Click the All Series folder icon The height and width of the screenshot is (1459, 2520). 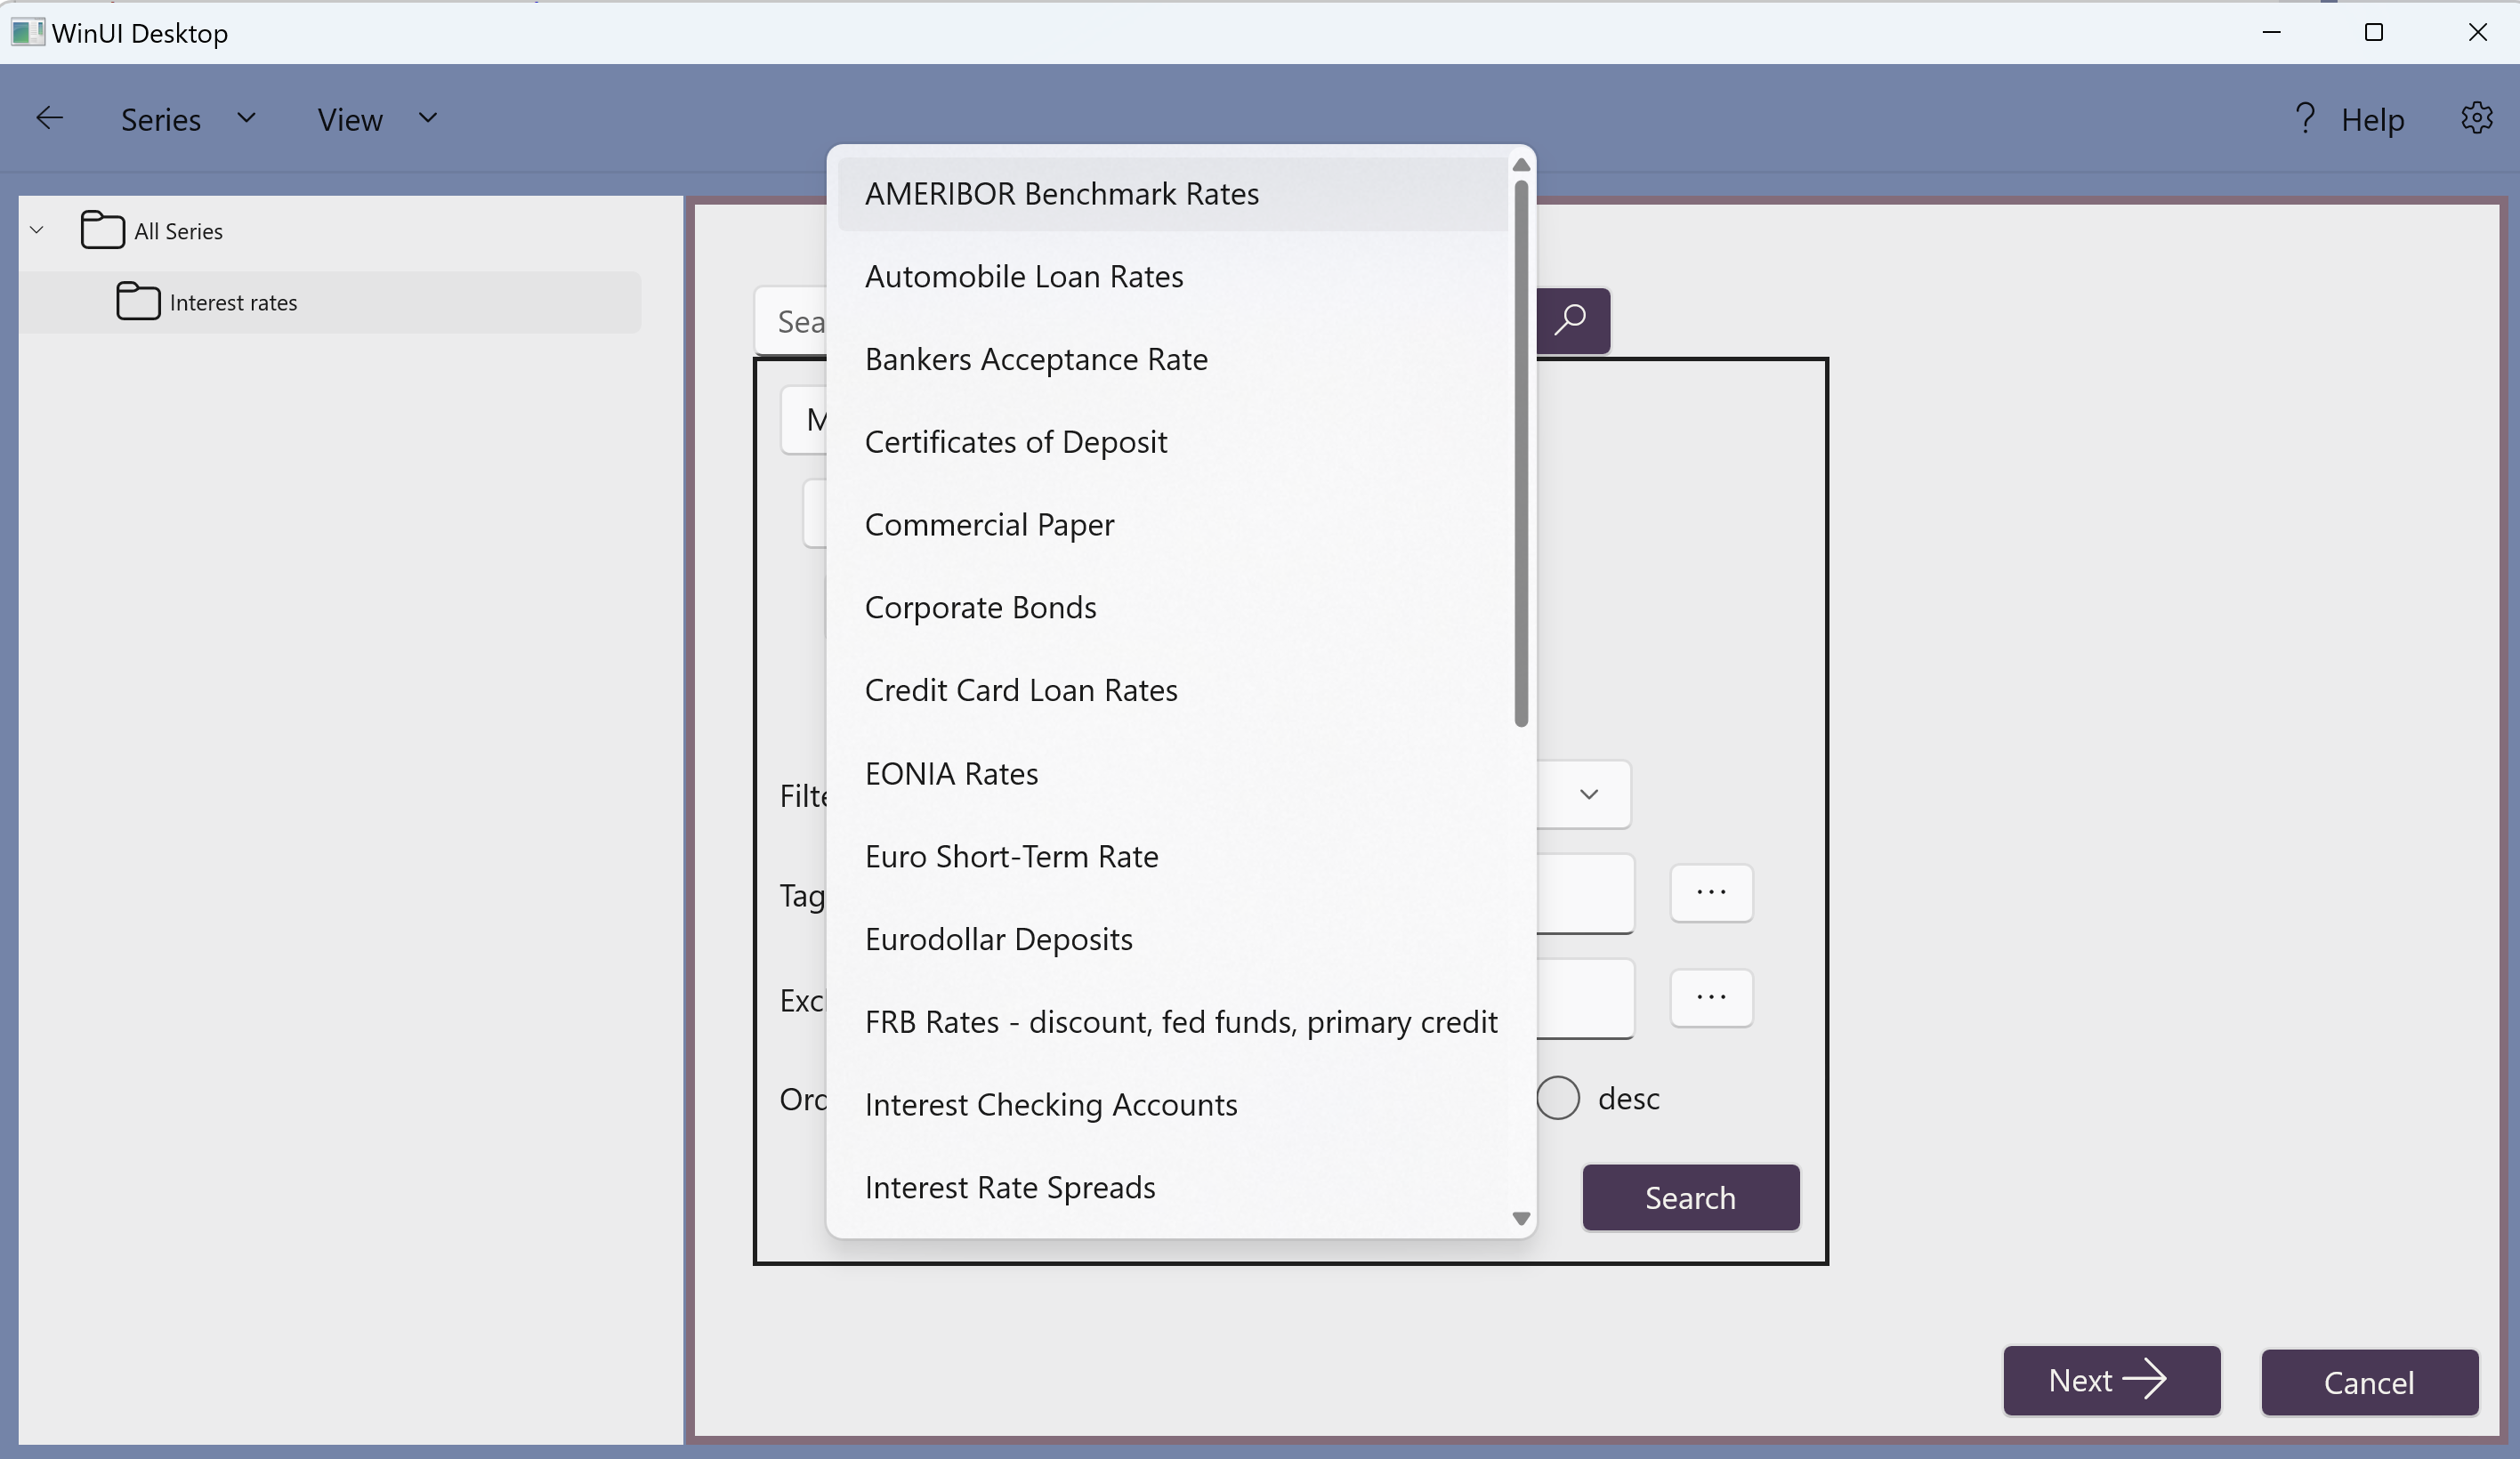102,230
